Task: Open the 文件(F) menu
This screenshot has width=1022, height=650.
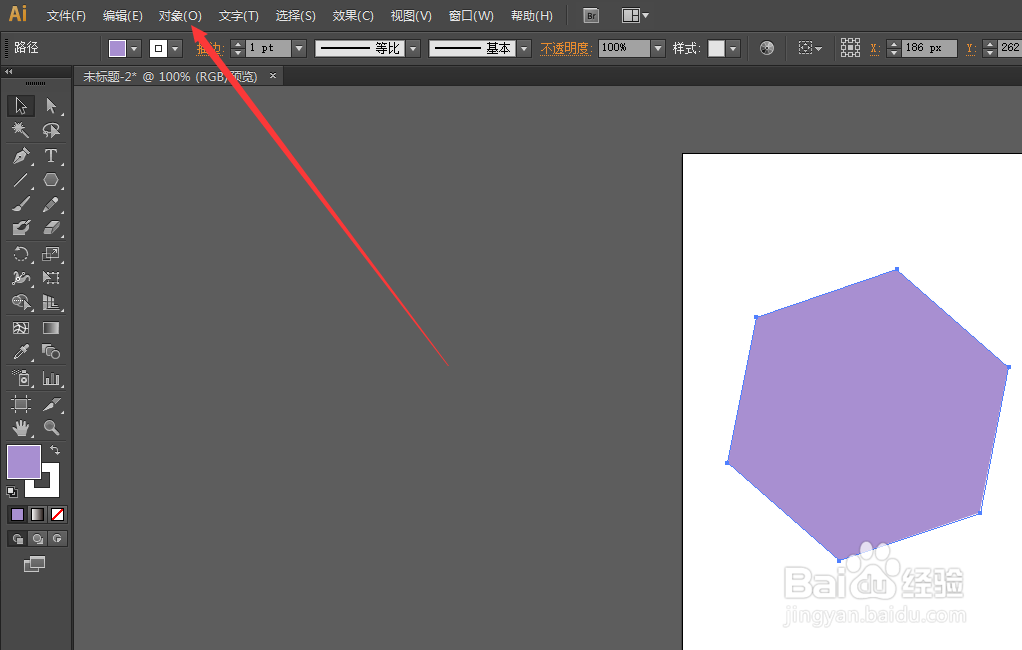Action: pyautogui.click(x=66, y=16)
